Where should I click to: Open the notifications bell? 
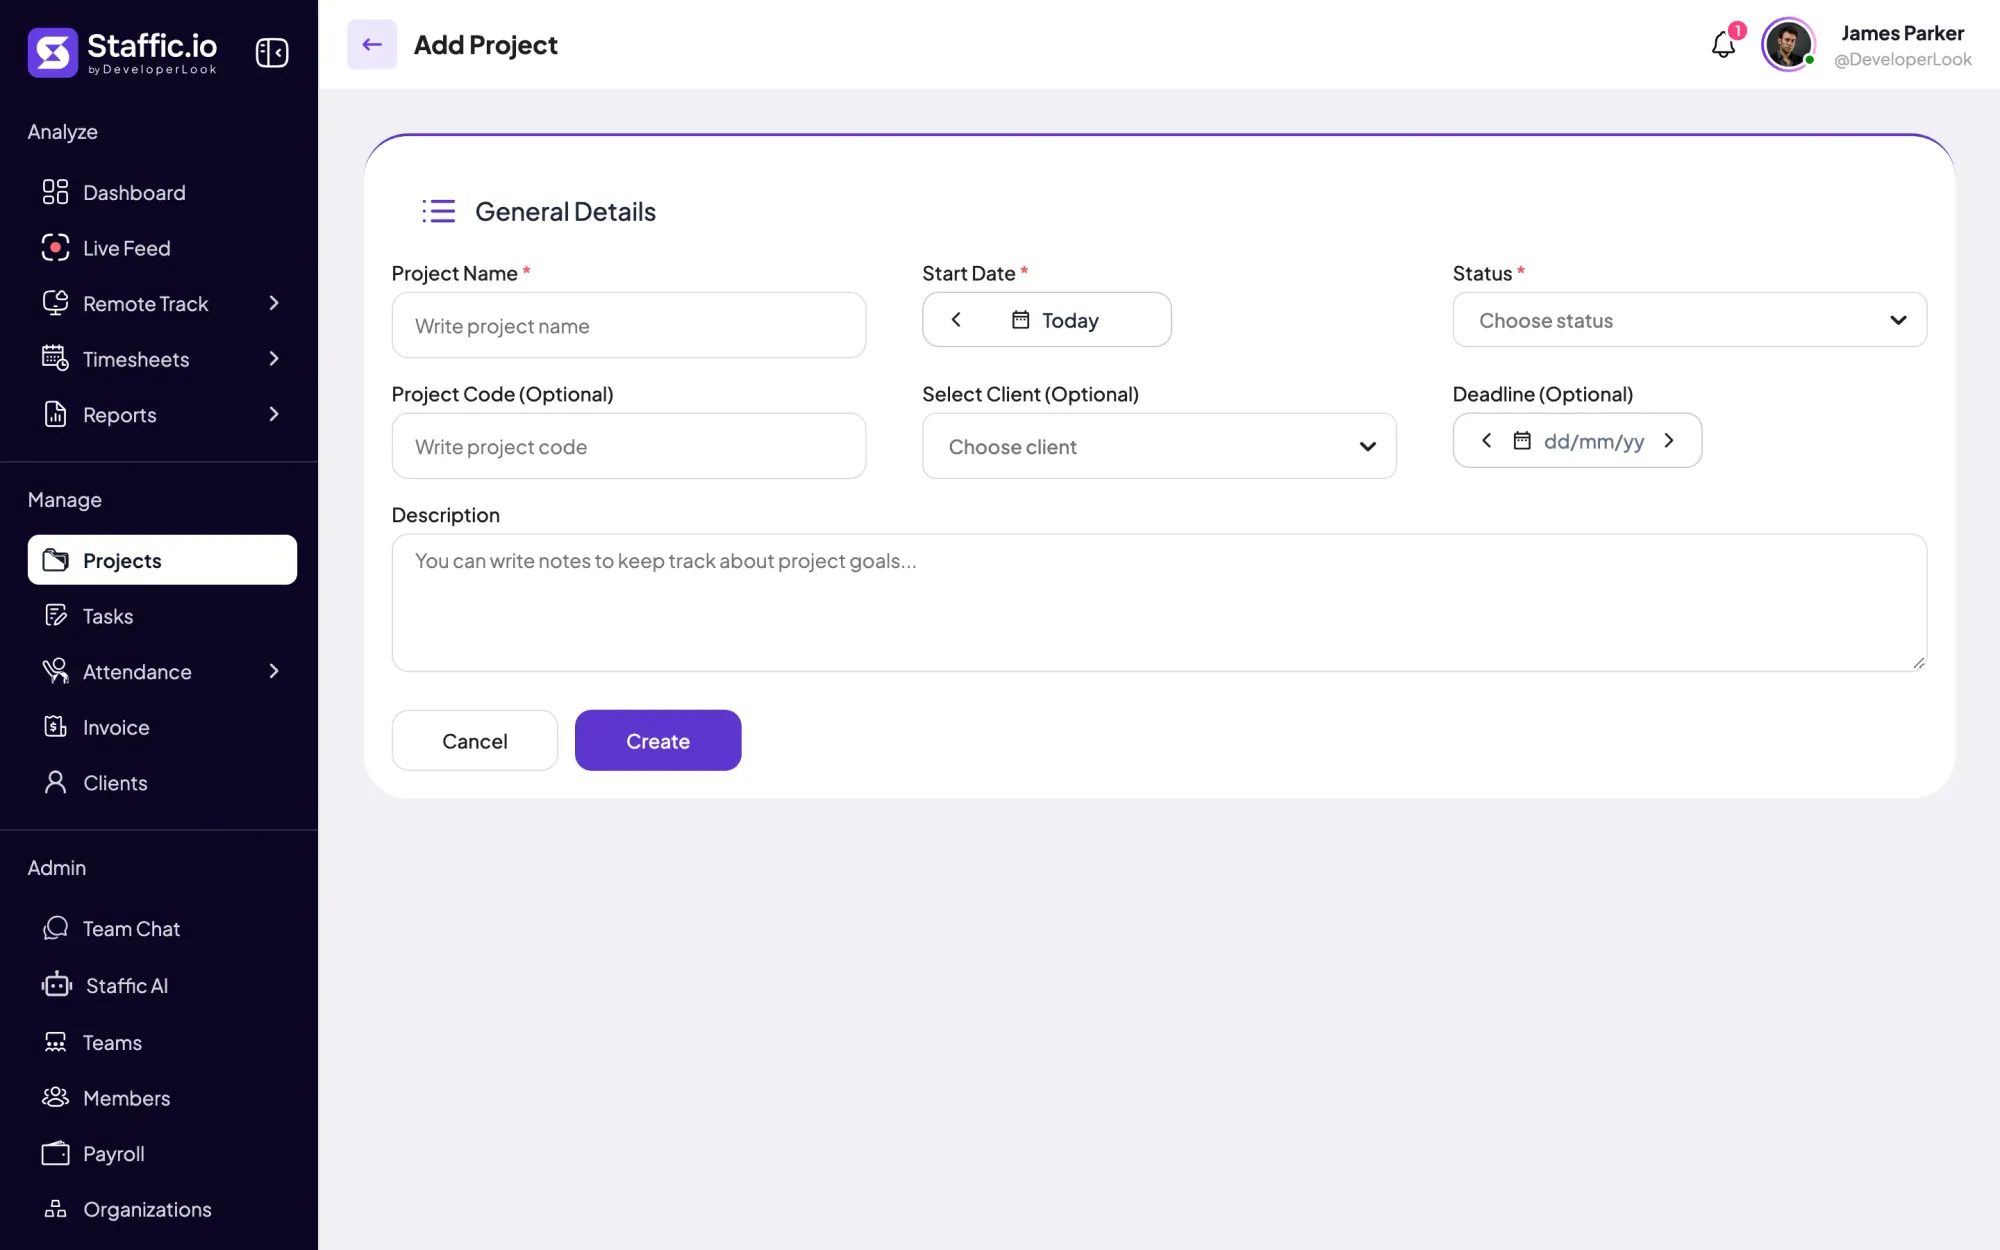click(1723, 44)
